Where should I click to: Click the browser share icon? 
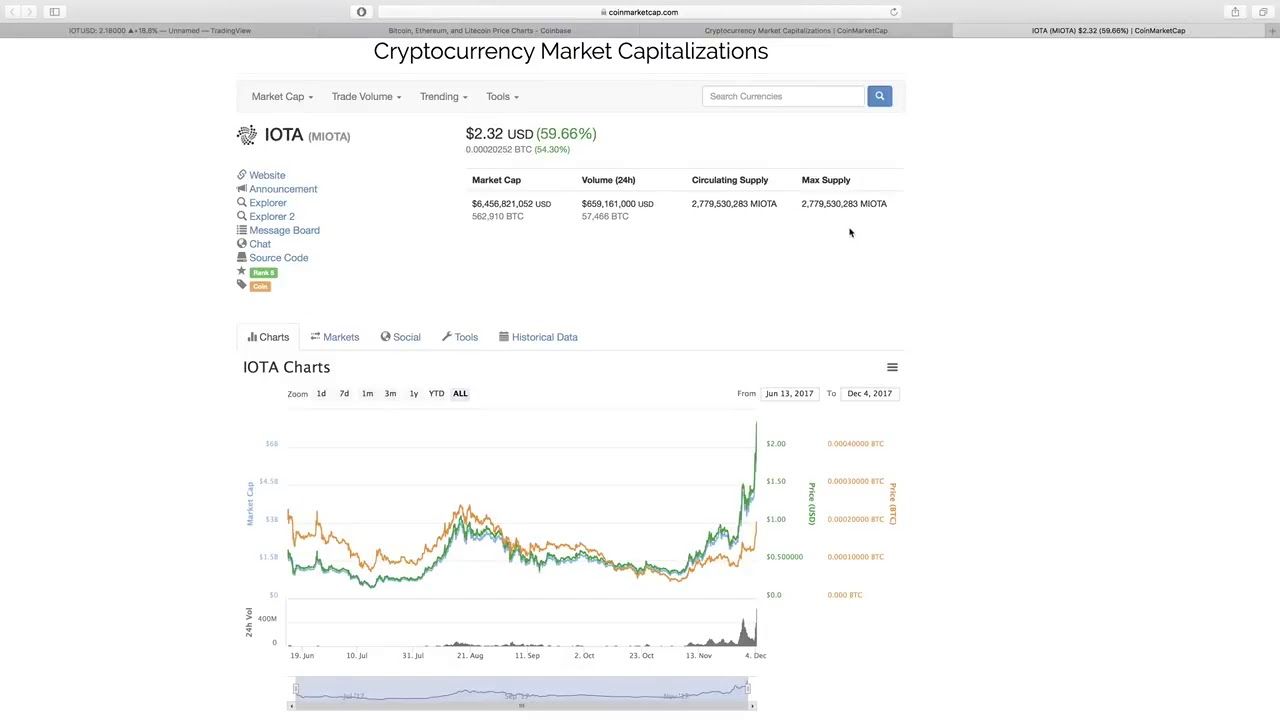click(x=1235, y=12)
